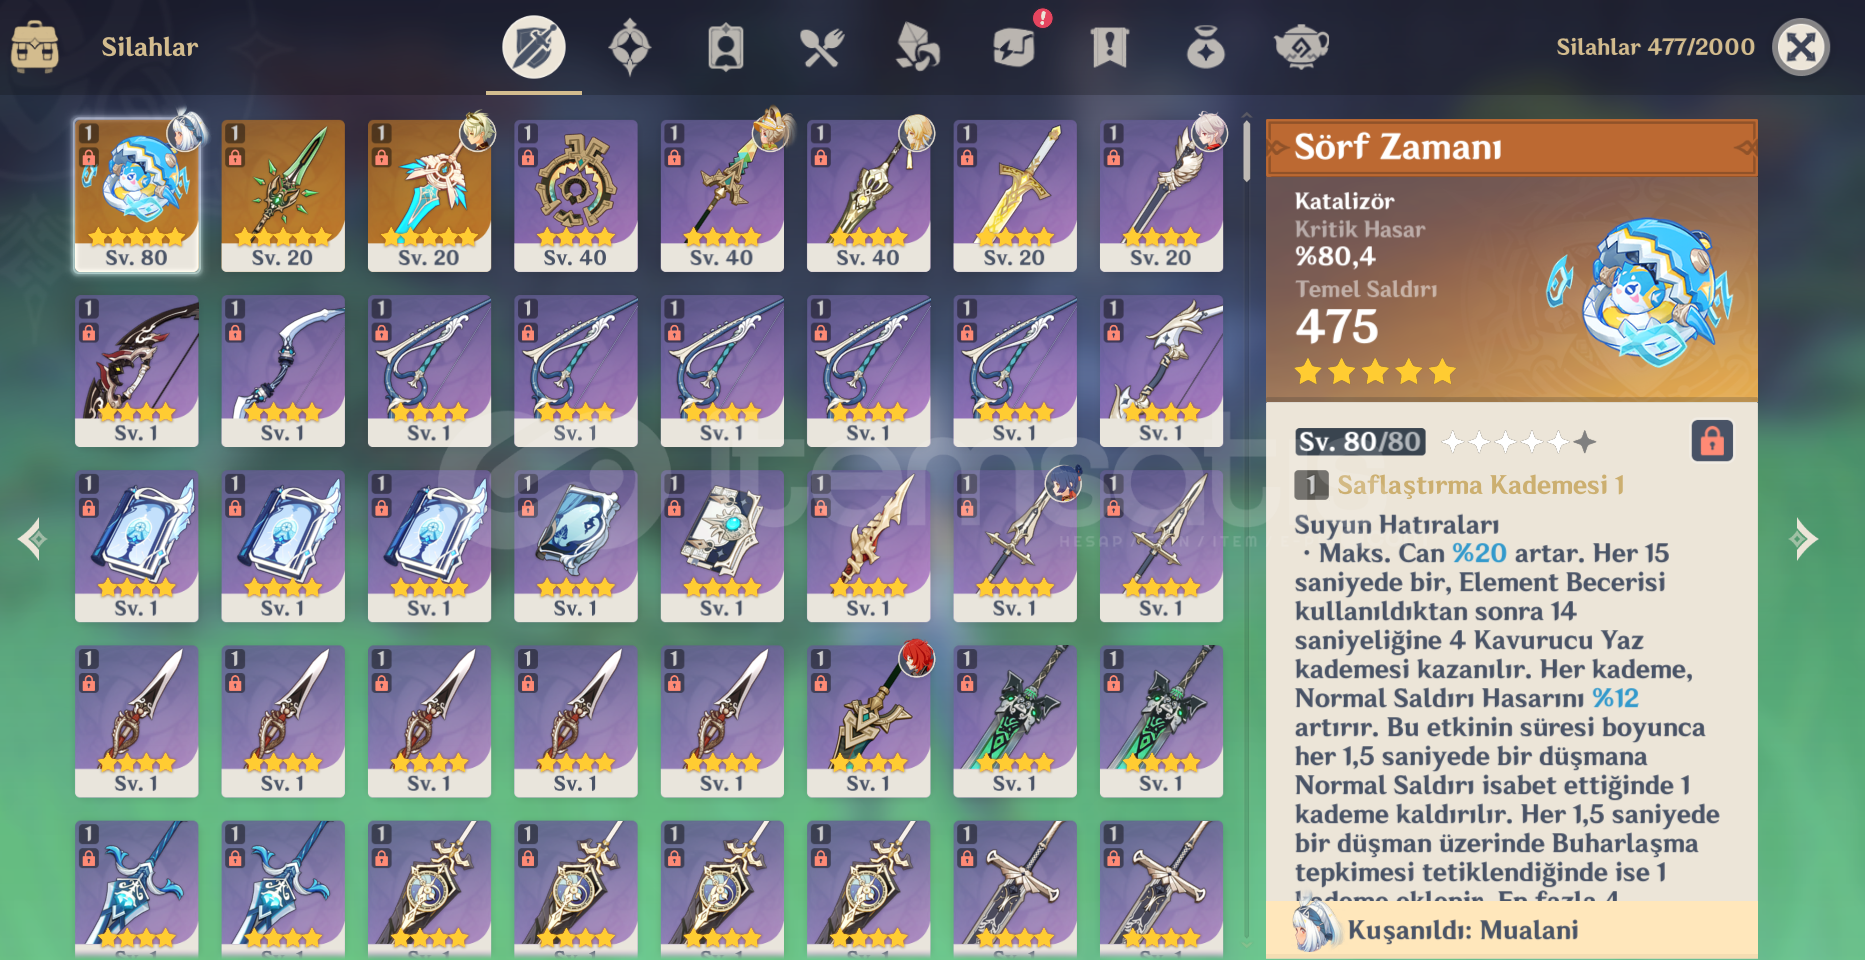Open the Gadgets tab with notification
1865x960 pixels.
[1014, 47]
